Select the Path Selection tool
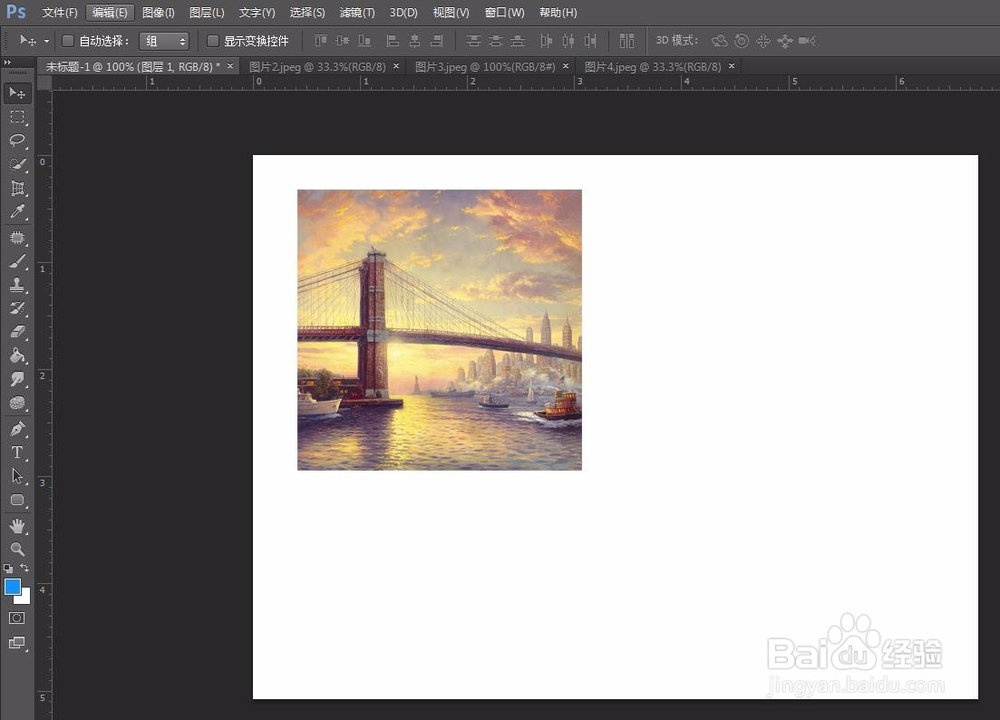Viewport: 1000px width, 720px height. tap(17, 476)
